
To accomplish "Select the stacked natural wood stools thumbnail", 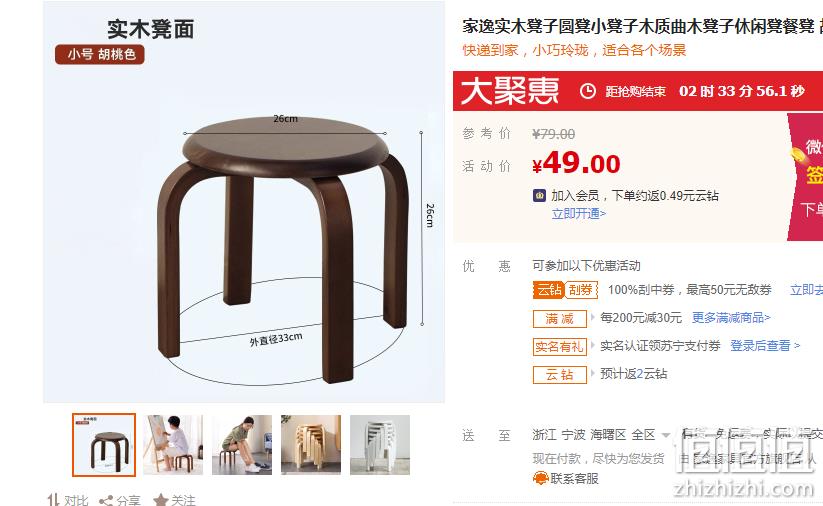I will 311,445.
